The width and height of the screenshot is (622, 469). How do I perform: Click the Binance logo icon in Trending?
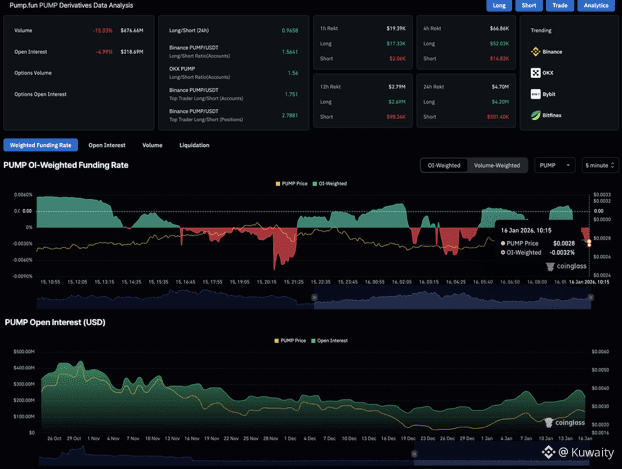[x=536, y=51]
